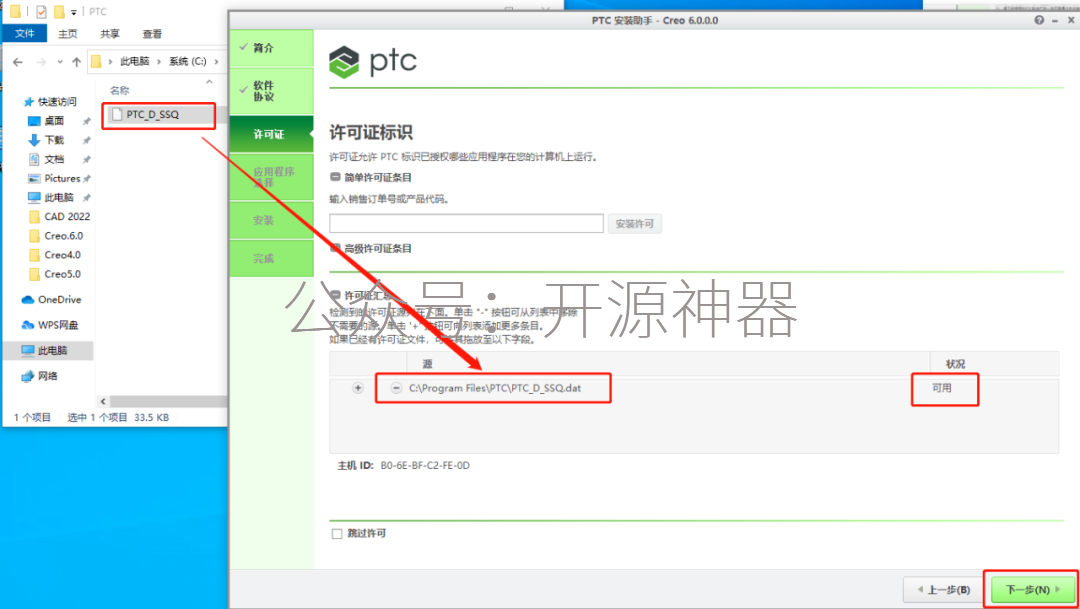Open the 文件 tab in File Explorer
The image size is (1080, 609).
coord(25,34)
